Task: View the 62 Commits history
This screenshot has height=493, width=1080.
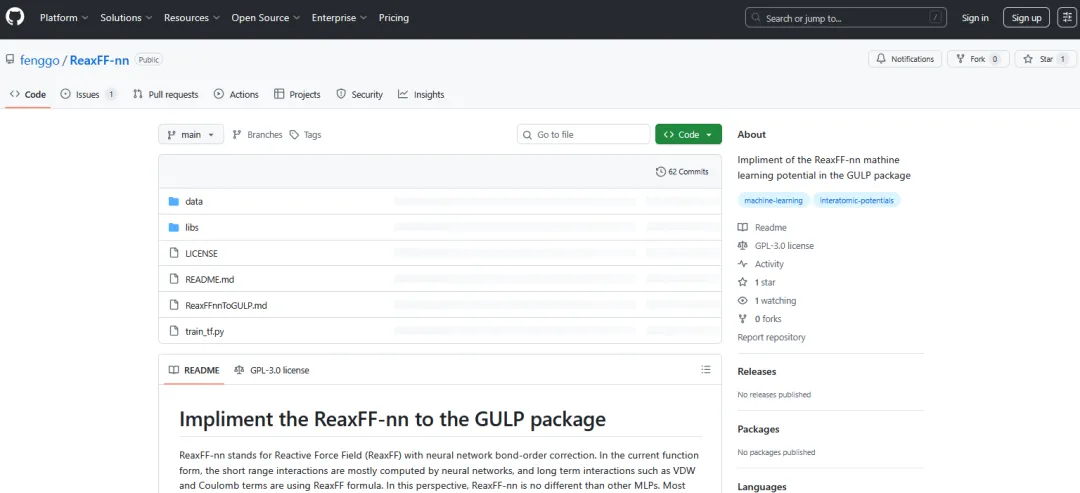Action: 682,171
